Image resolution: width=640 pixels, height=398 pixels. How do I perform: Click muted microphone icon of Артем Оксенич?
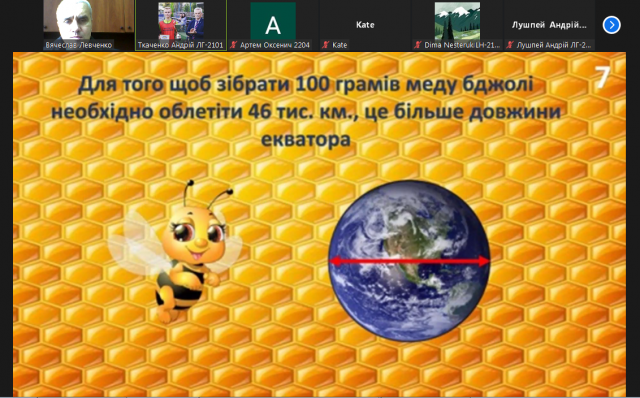233,45
